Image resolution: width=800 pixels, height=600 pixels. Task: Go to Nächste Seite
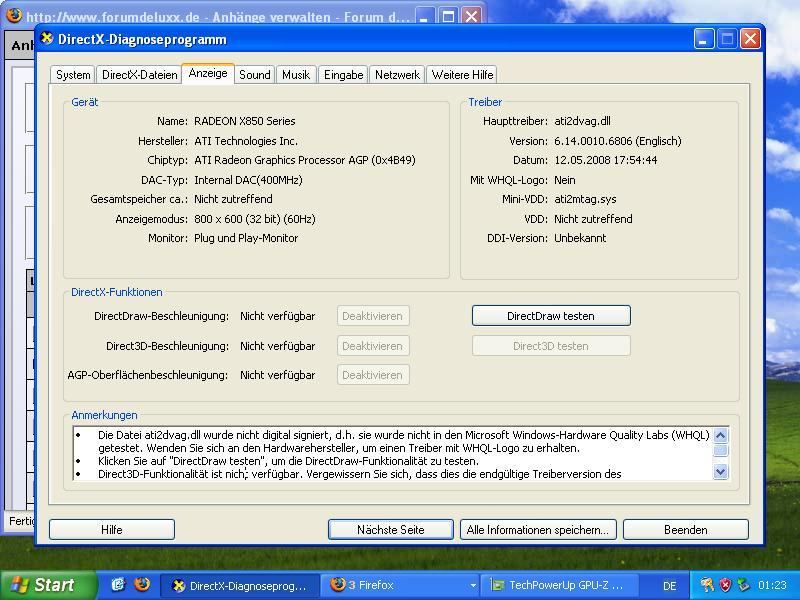(x=390, y=530)
